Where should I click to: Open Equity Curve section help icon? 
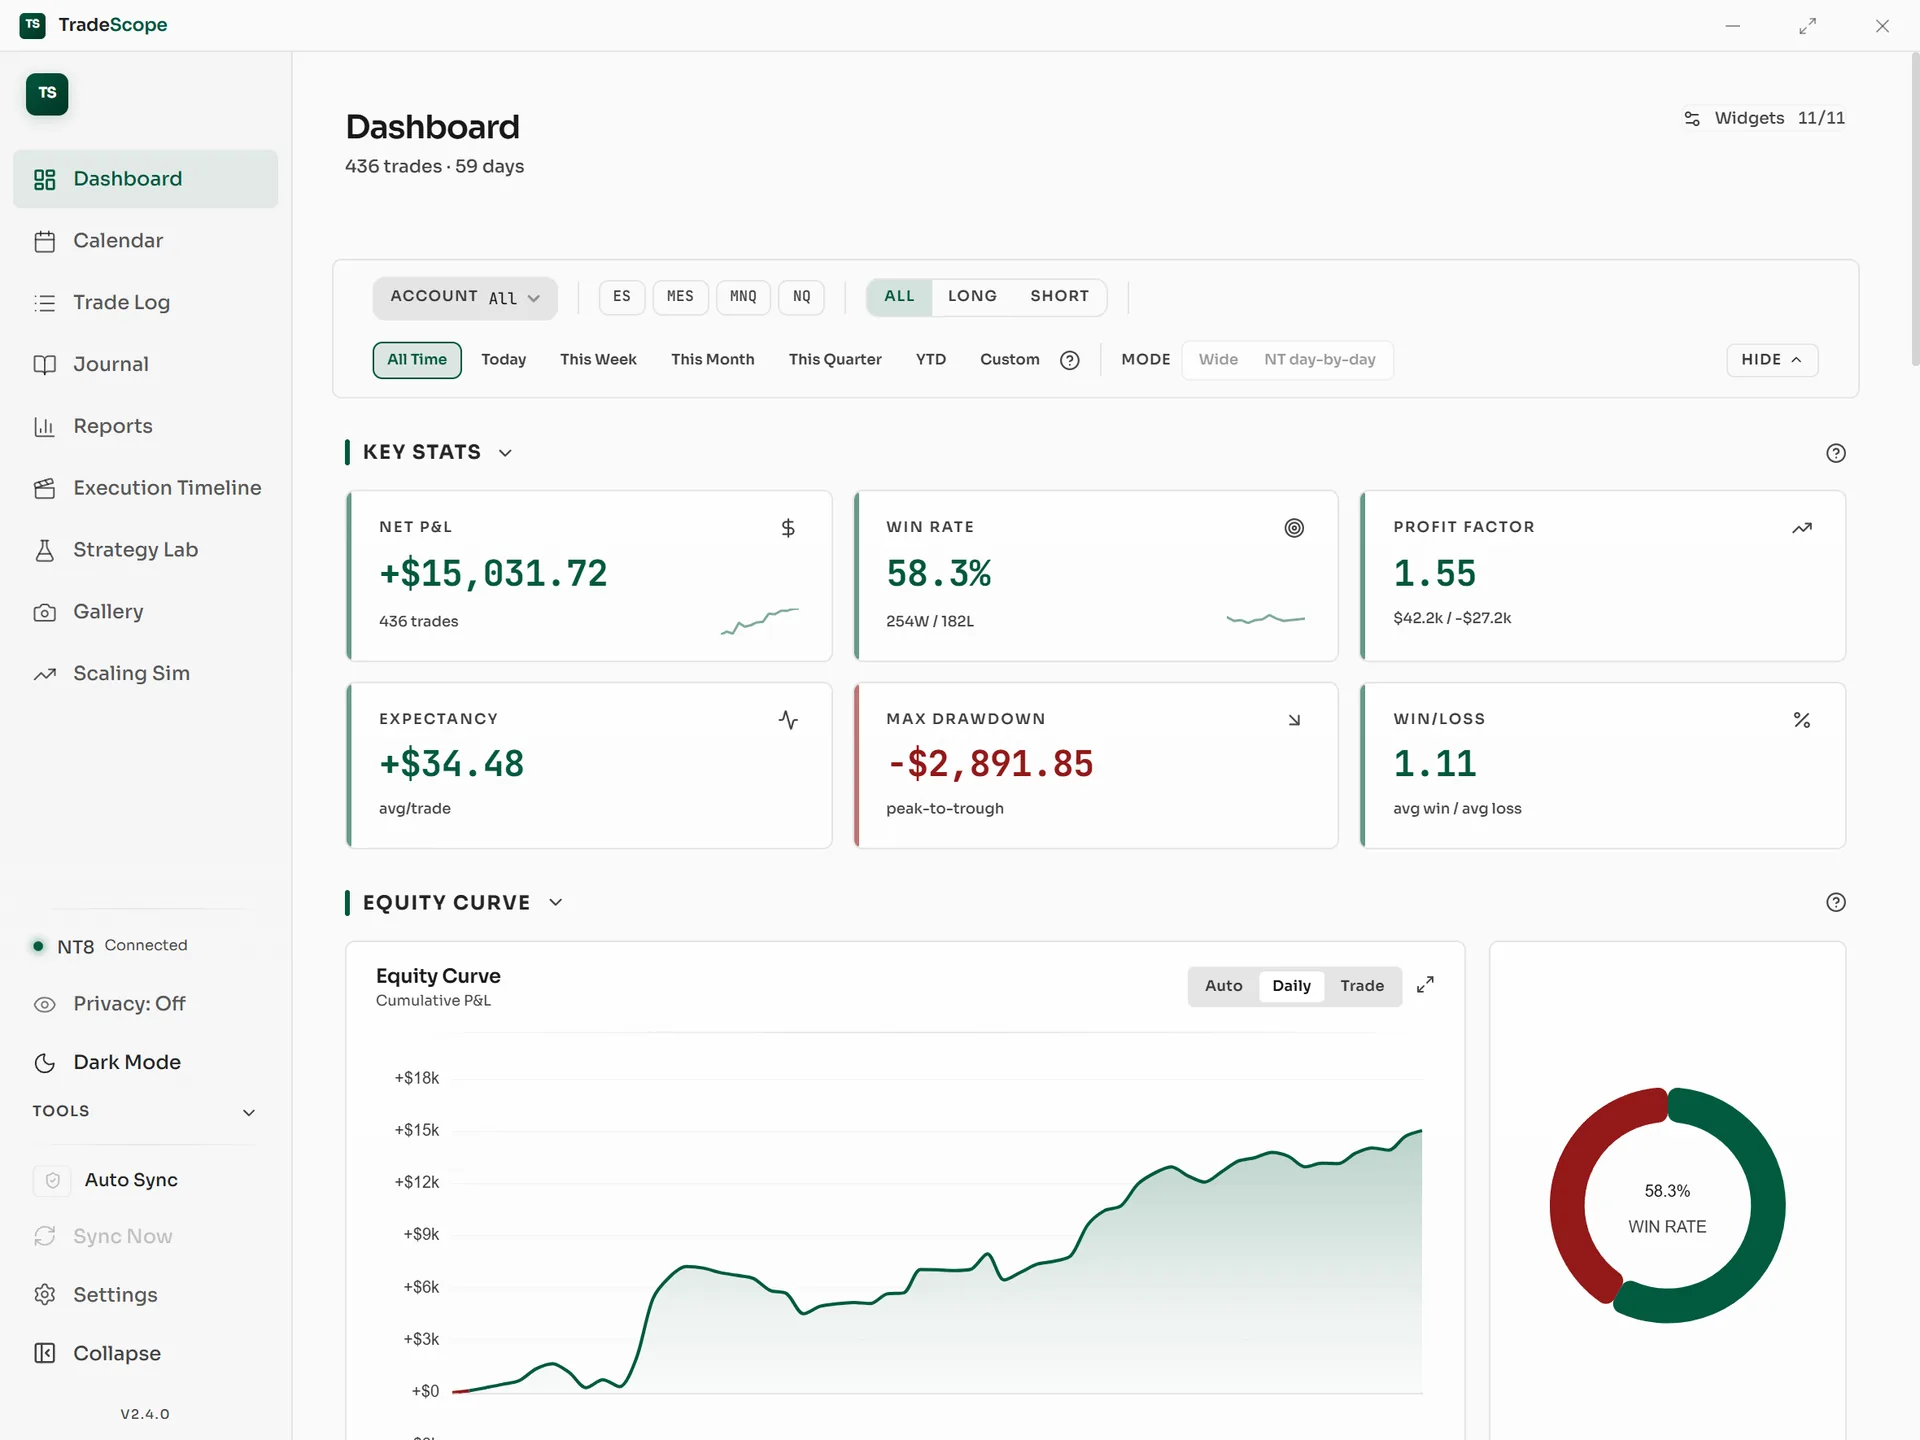(1836, 902)
